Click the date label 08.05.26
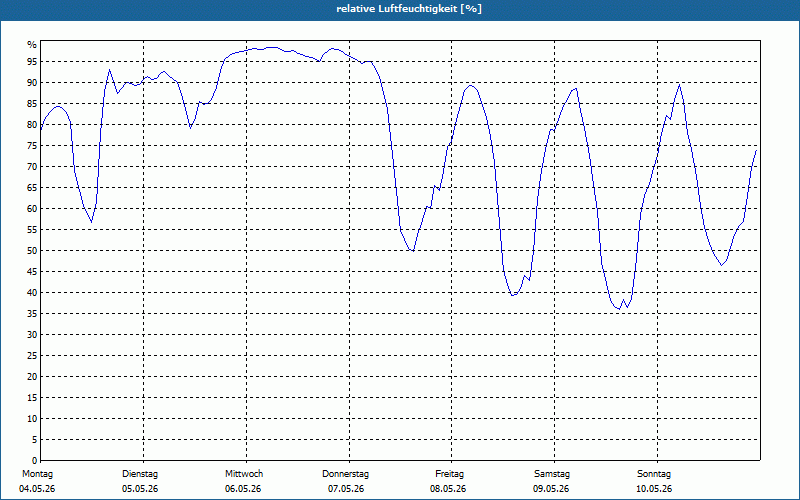The width and height of the screenshot is (800, 500). coord(448,489)
